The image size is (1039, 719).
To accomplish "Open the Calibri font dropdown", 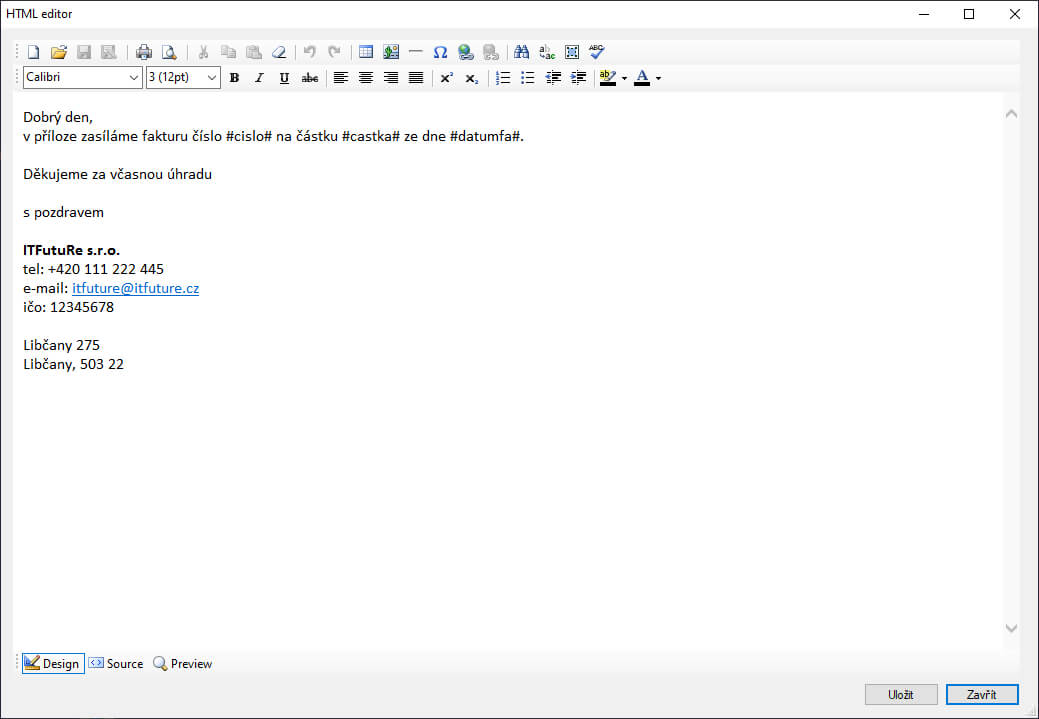I will [x=134, y=78].
